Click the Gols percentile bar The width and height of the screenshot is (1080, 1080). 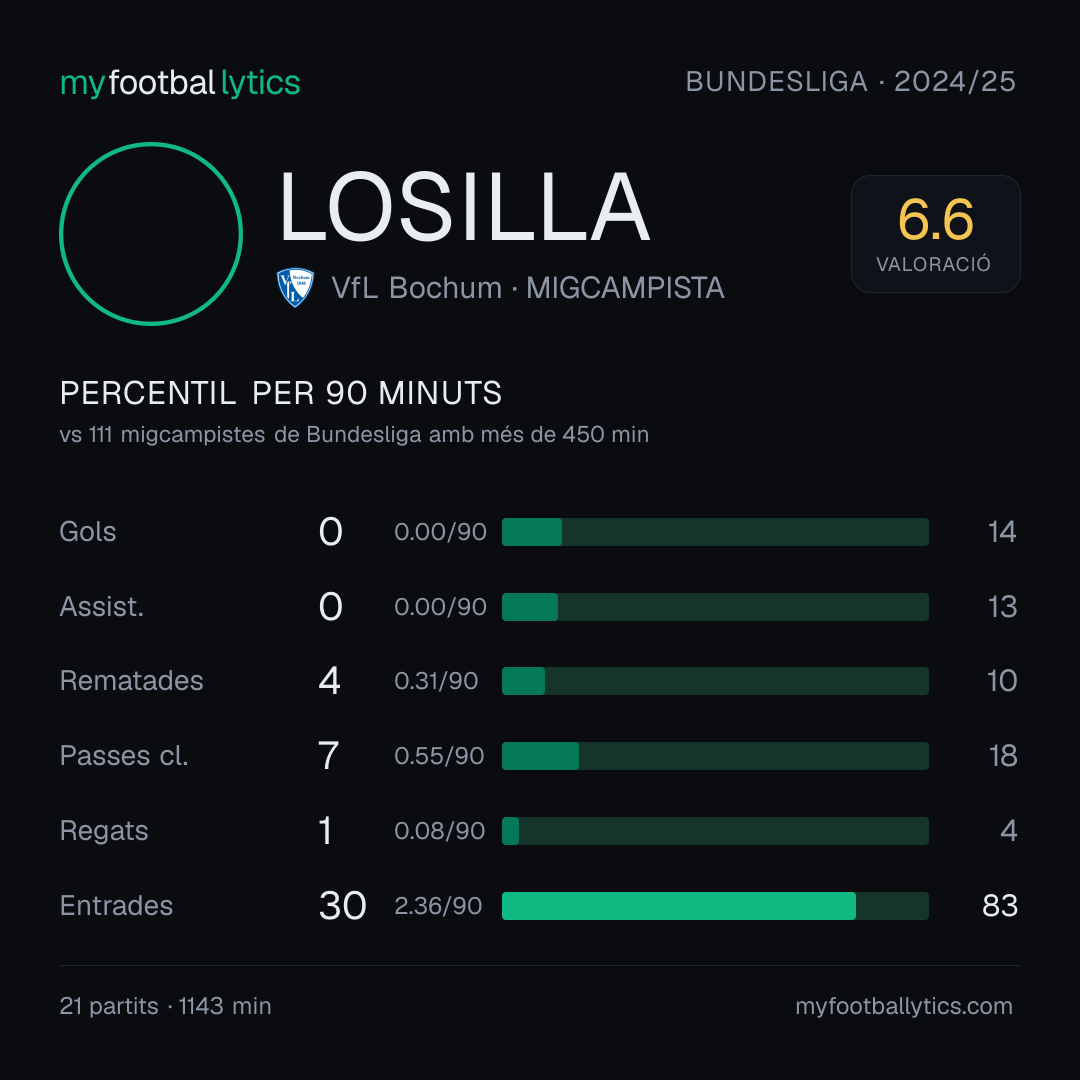(x=715, y=532)
